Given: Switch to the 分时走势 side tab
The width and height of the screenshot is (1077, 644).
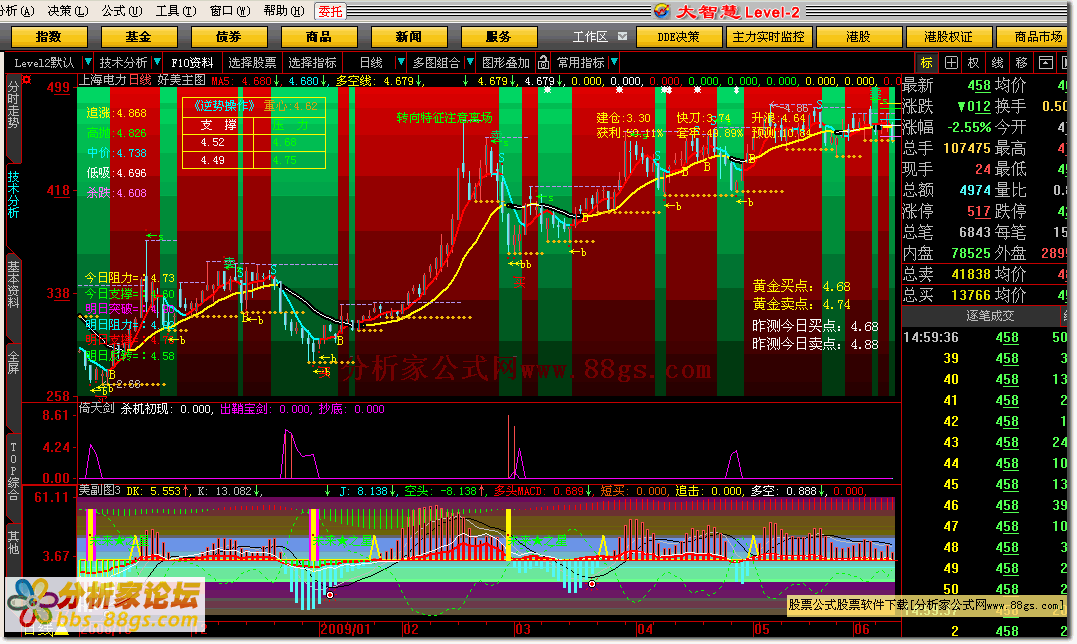Looking at the screenshot, I should click(13, 104).
